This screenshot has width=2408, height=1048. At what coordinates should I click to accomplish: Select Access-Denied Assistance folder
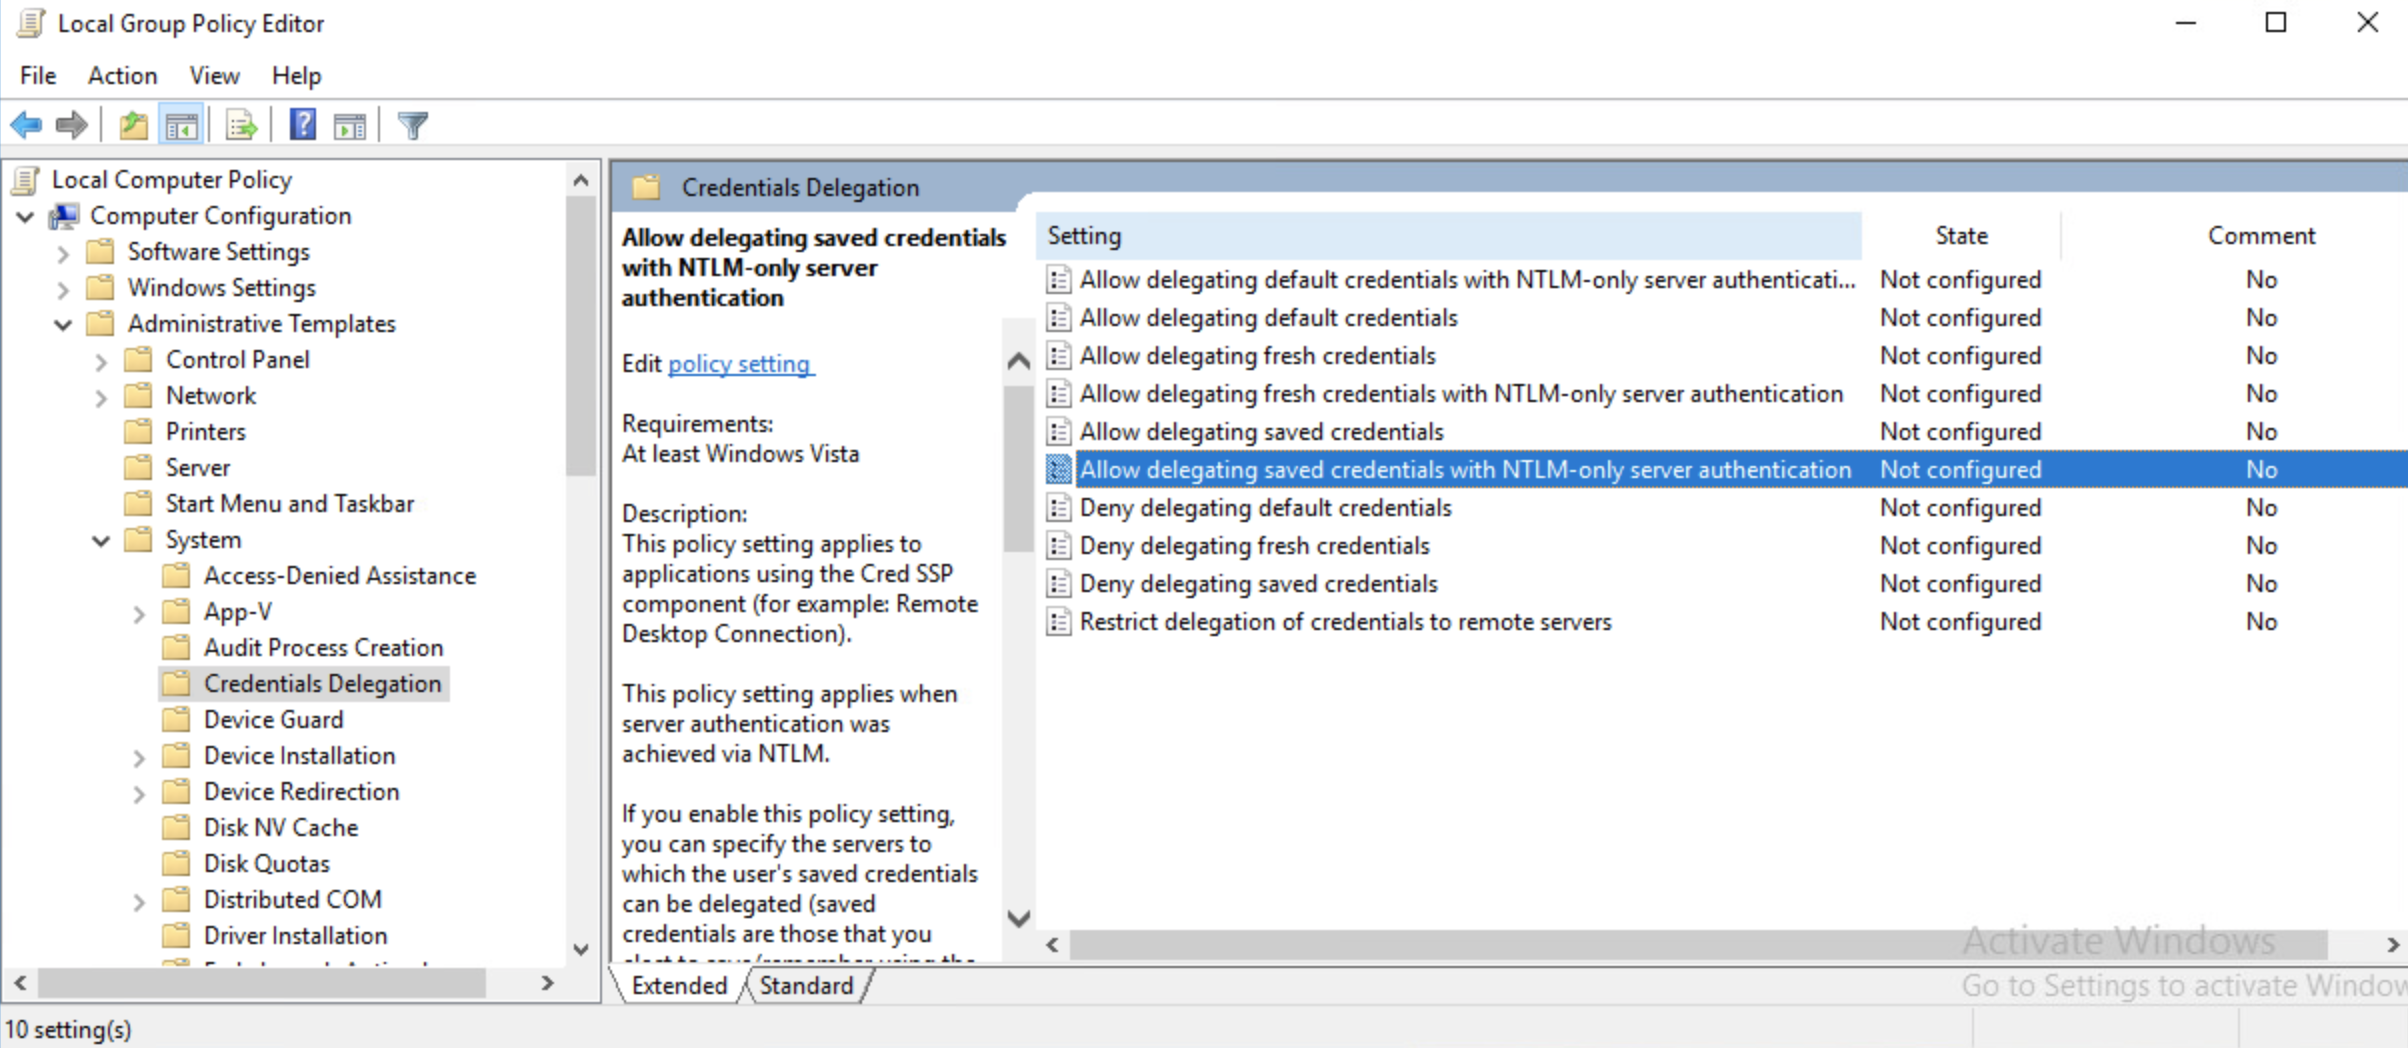coord(340,576)
